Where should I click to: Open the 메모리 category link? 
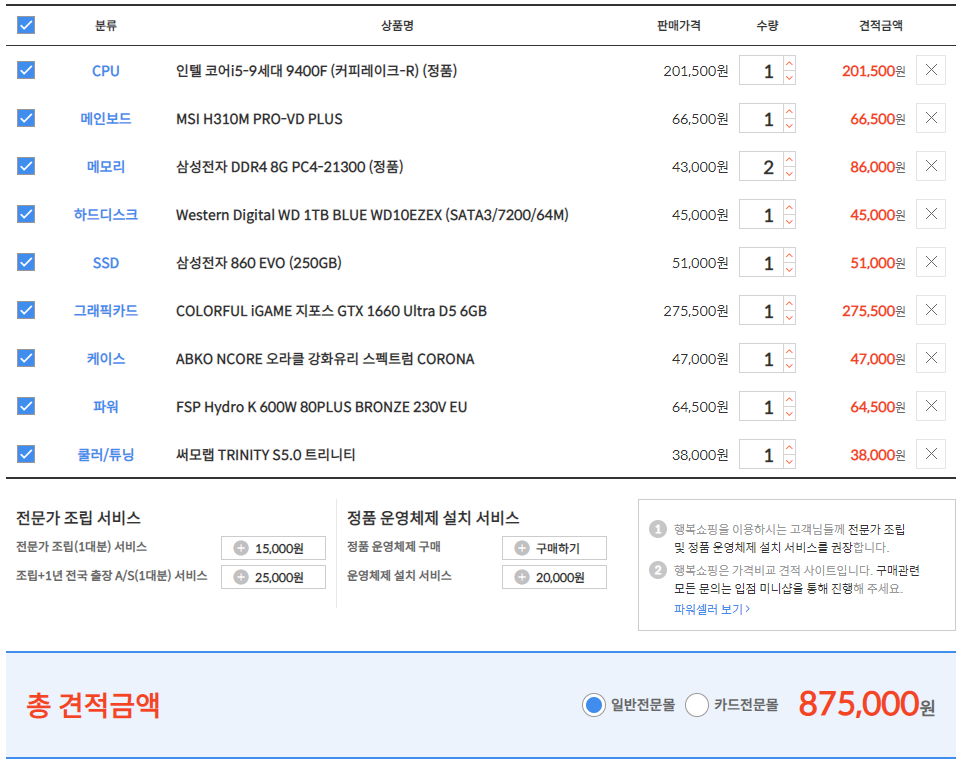point(105,167)
